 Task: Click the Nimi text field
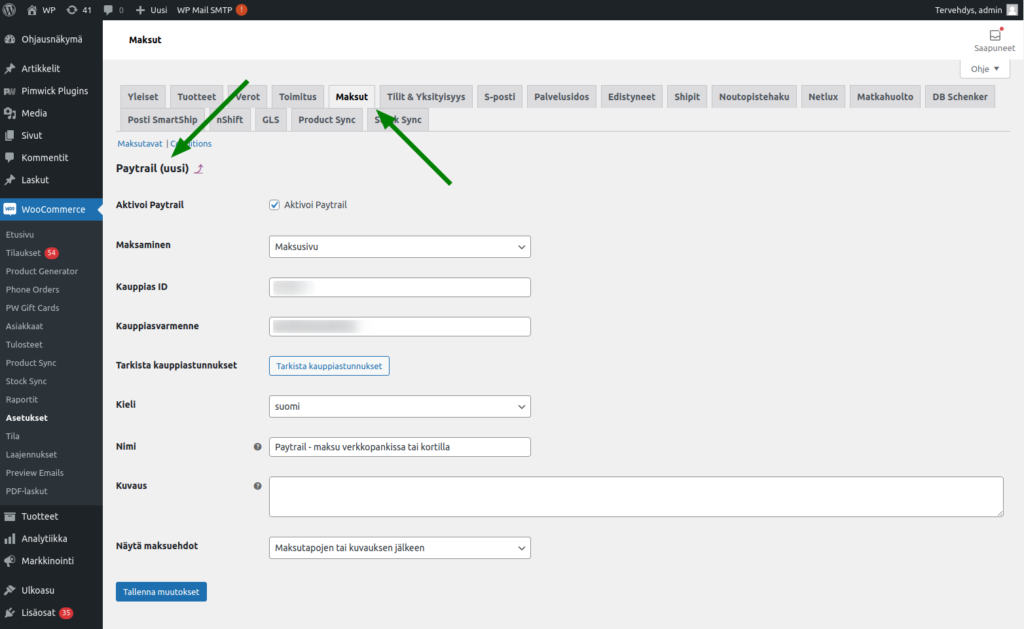400,447
